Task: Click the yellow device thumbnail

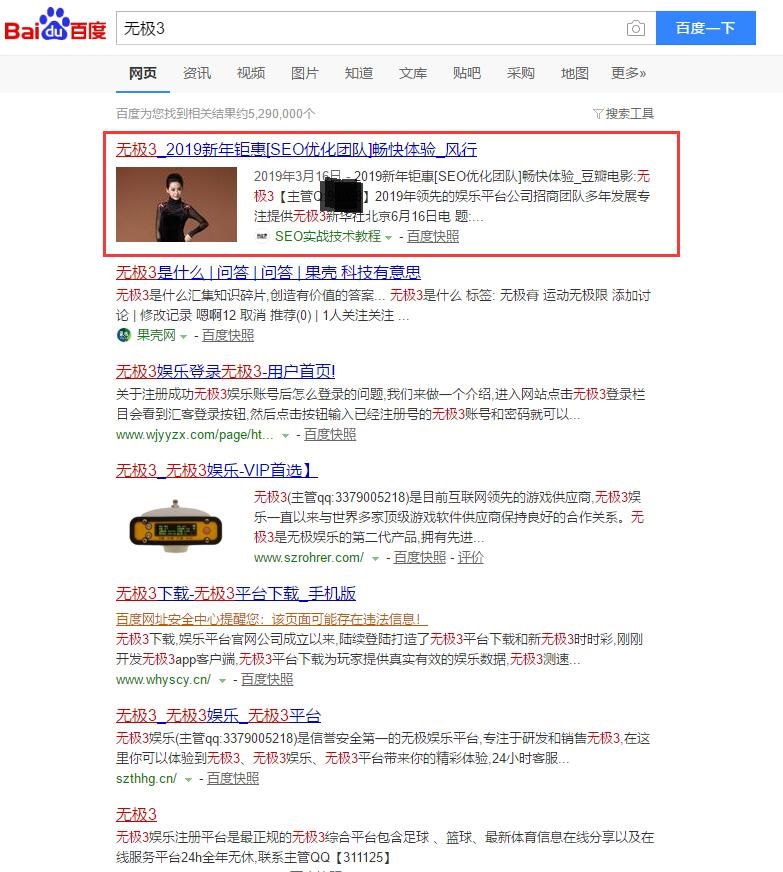Action: tap(176, 527)
